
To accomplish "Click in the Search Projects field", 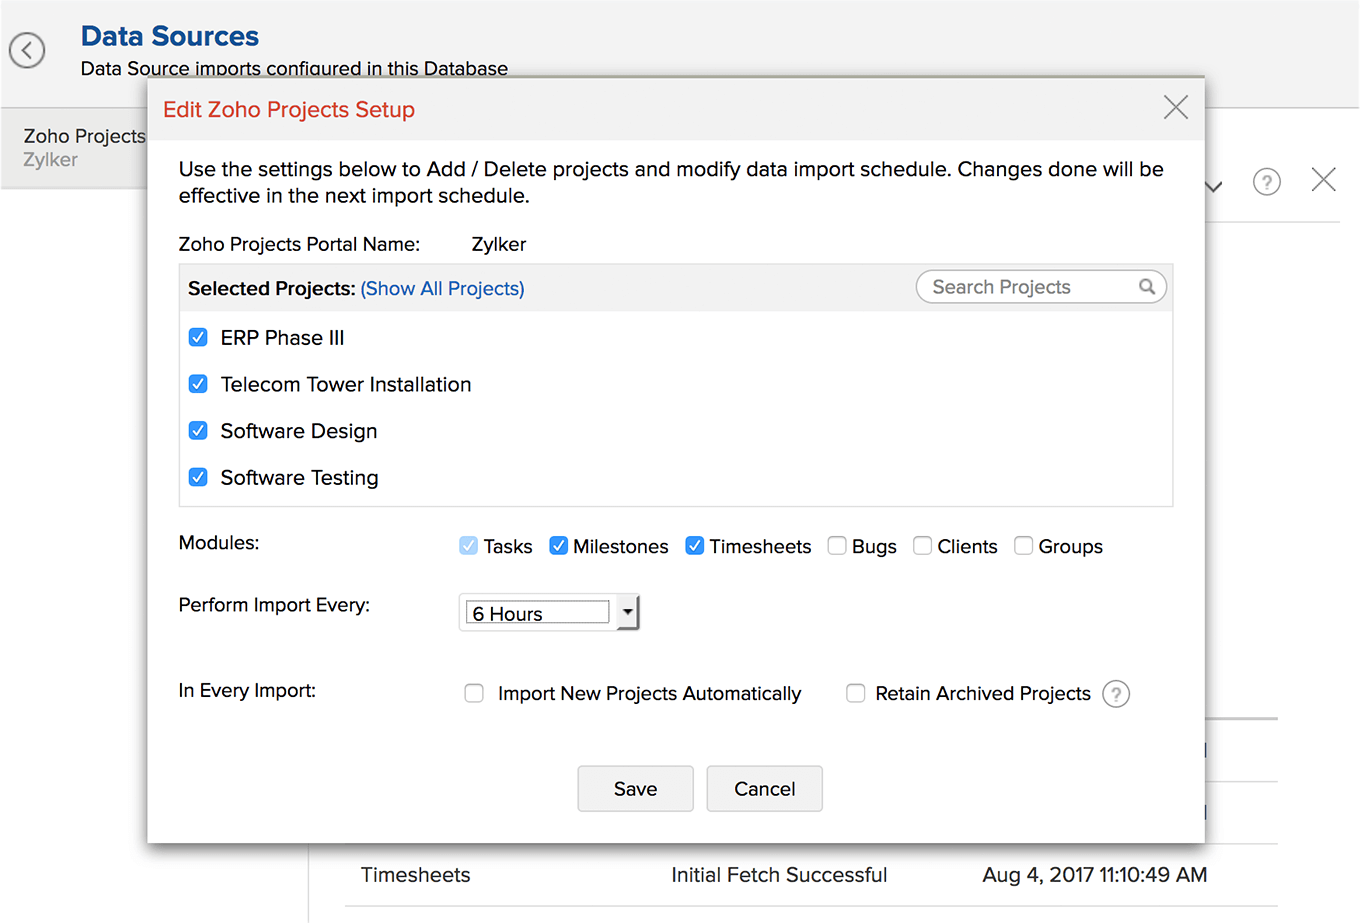I will [1041, 287].
